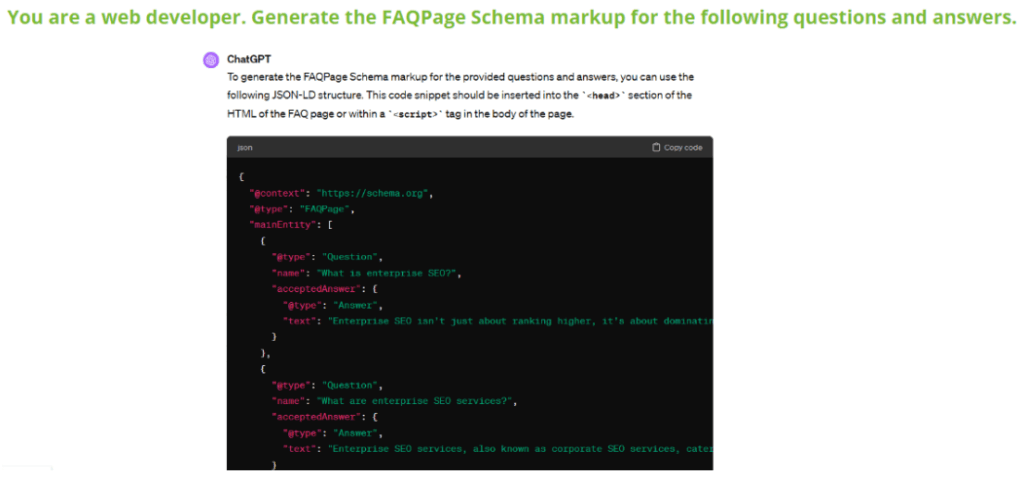The height and width of the screenshot is (482, 1024).
Task: Click the purple ChatGPT avatar icon
Action: pyautogui.click(x=210, y=60)
